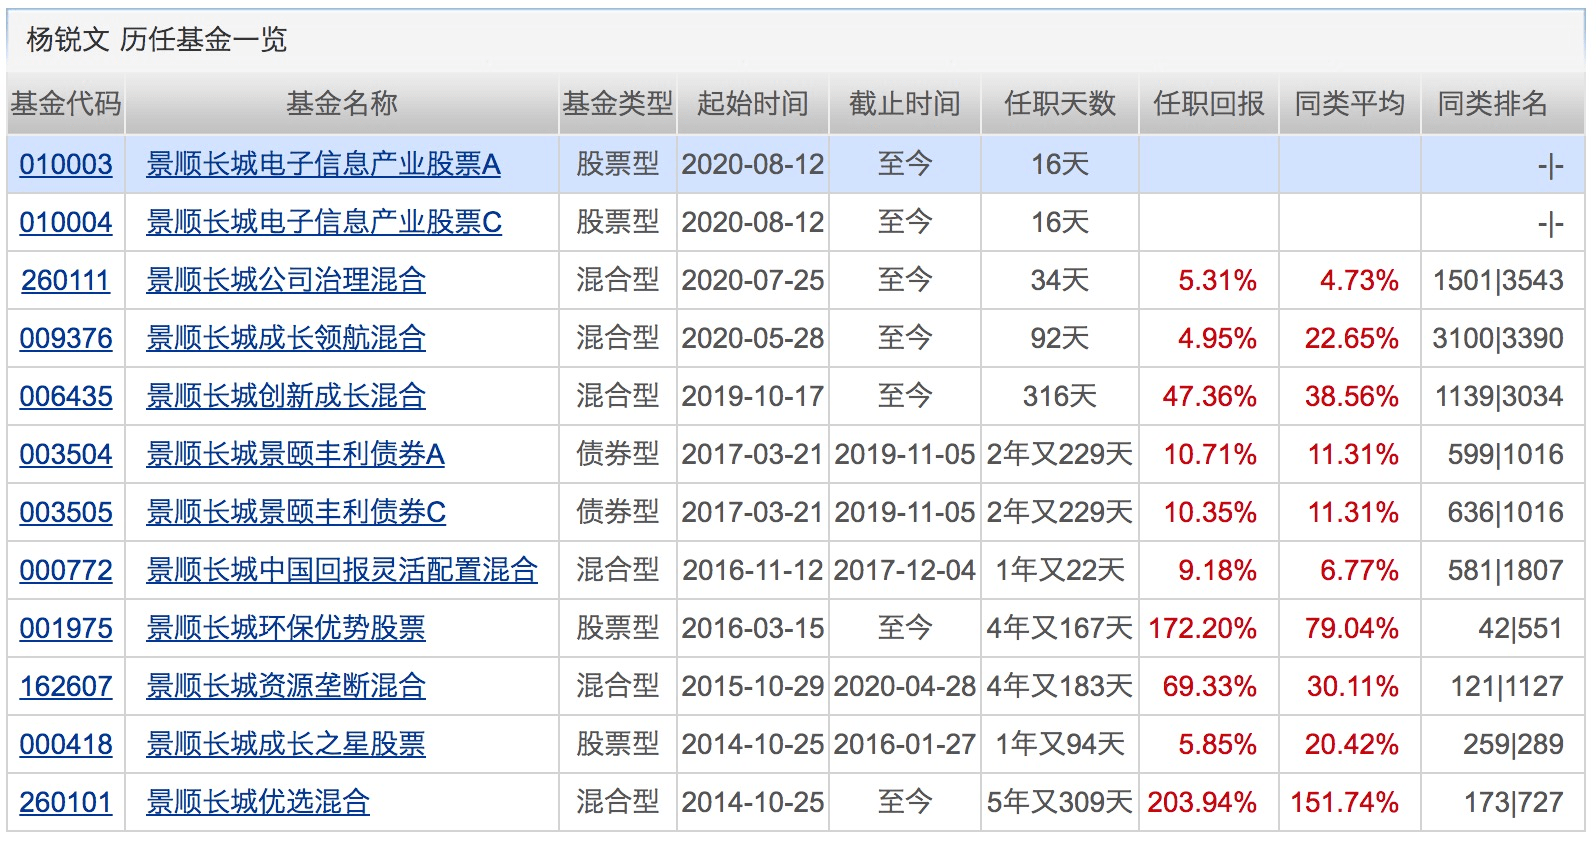Open 景顺长城电子信息产业股票C fund page

pyautogui.click(x=324, y=222)
